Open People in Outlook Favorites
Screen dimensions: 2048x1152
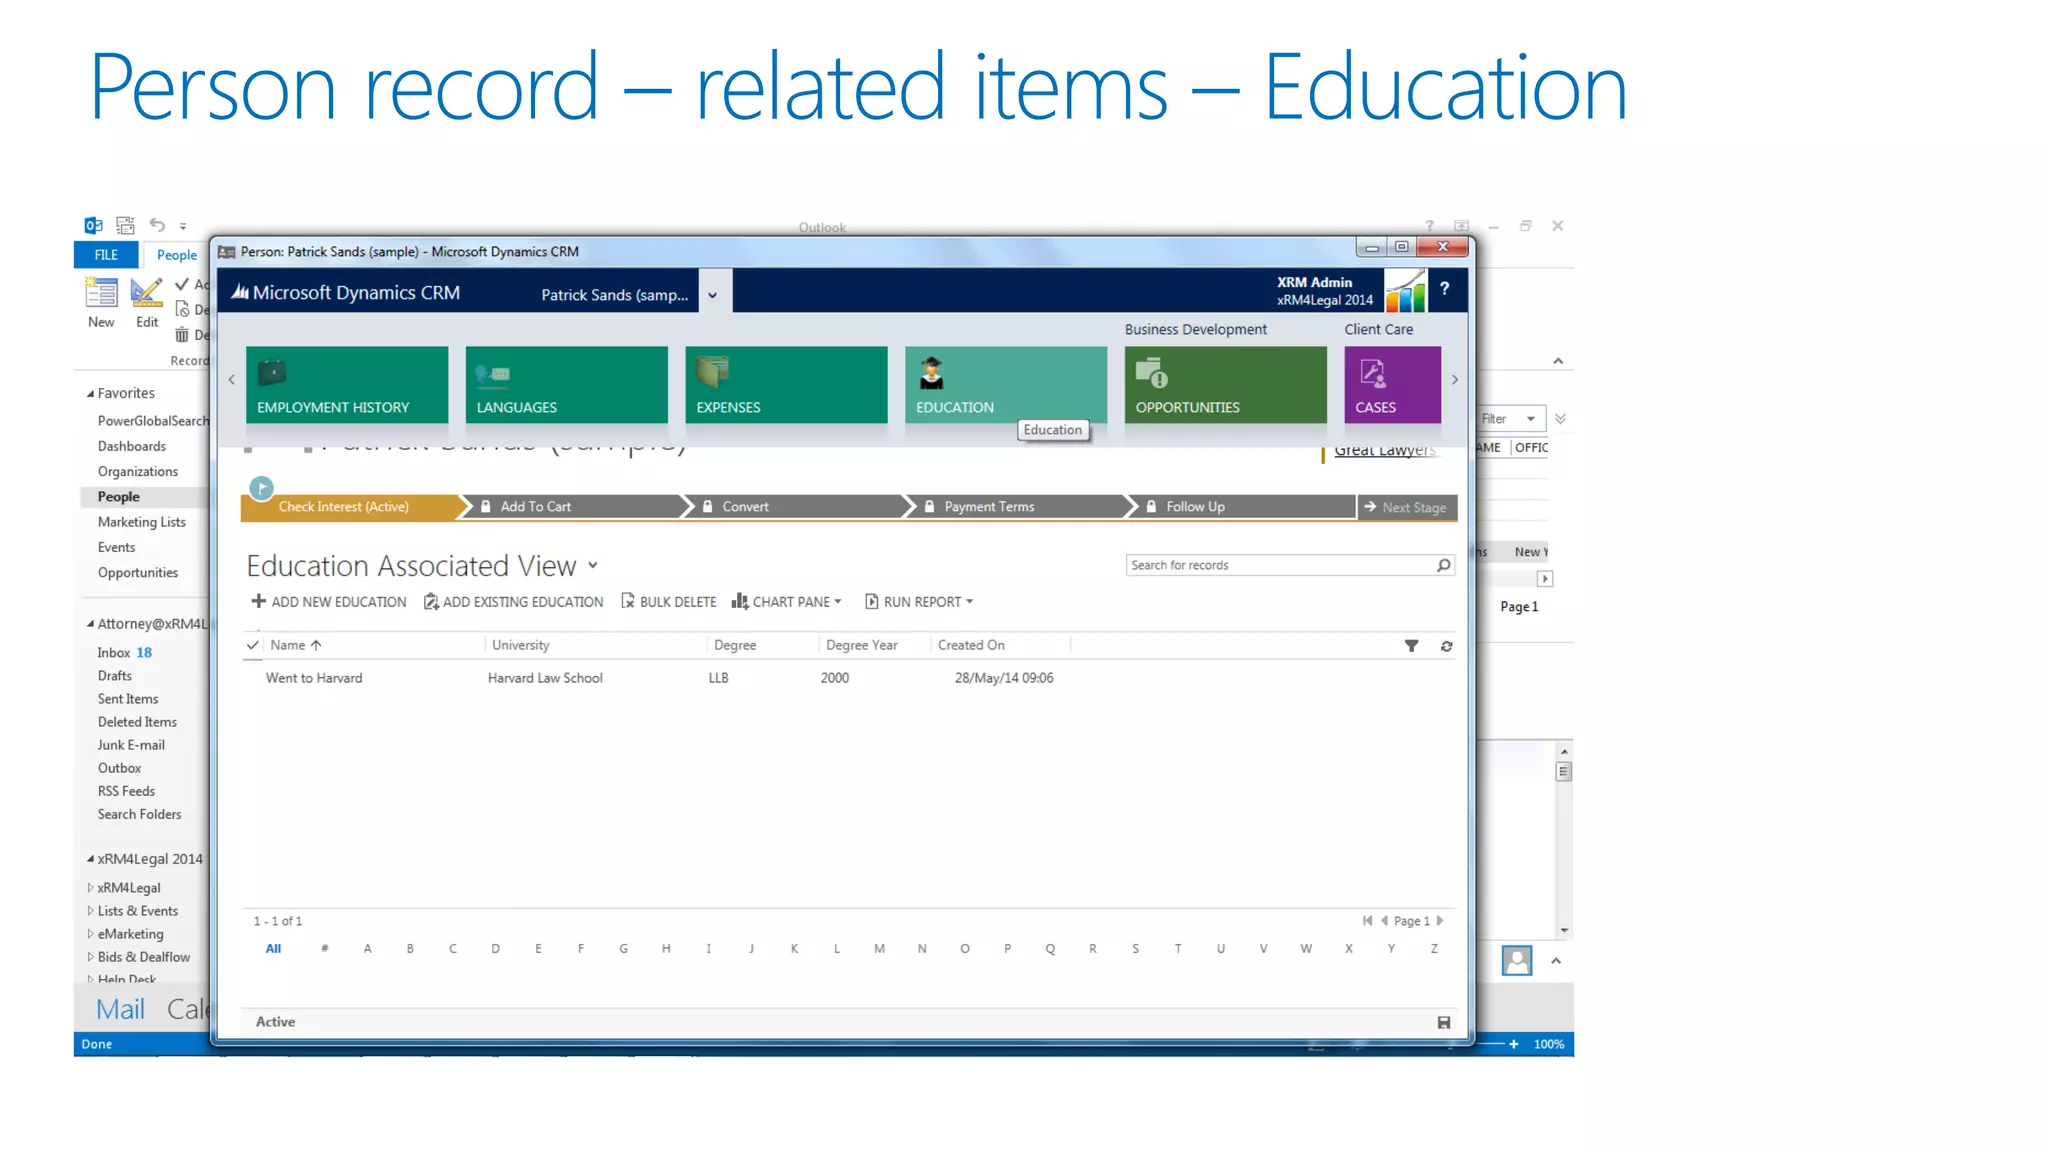click(x=119, y=497)
